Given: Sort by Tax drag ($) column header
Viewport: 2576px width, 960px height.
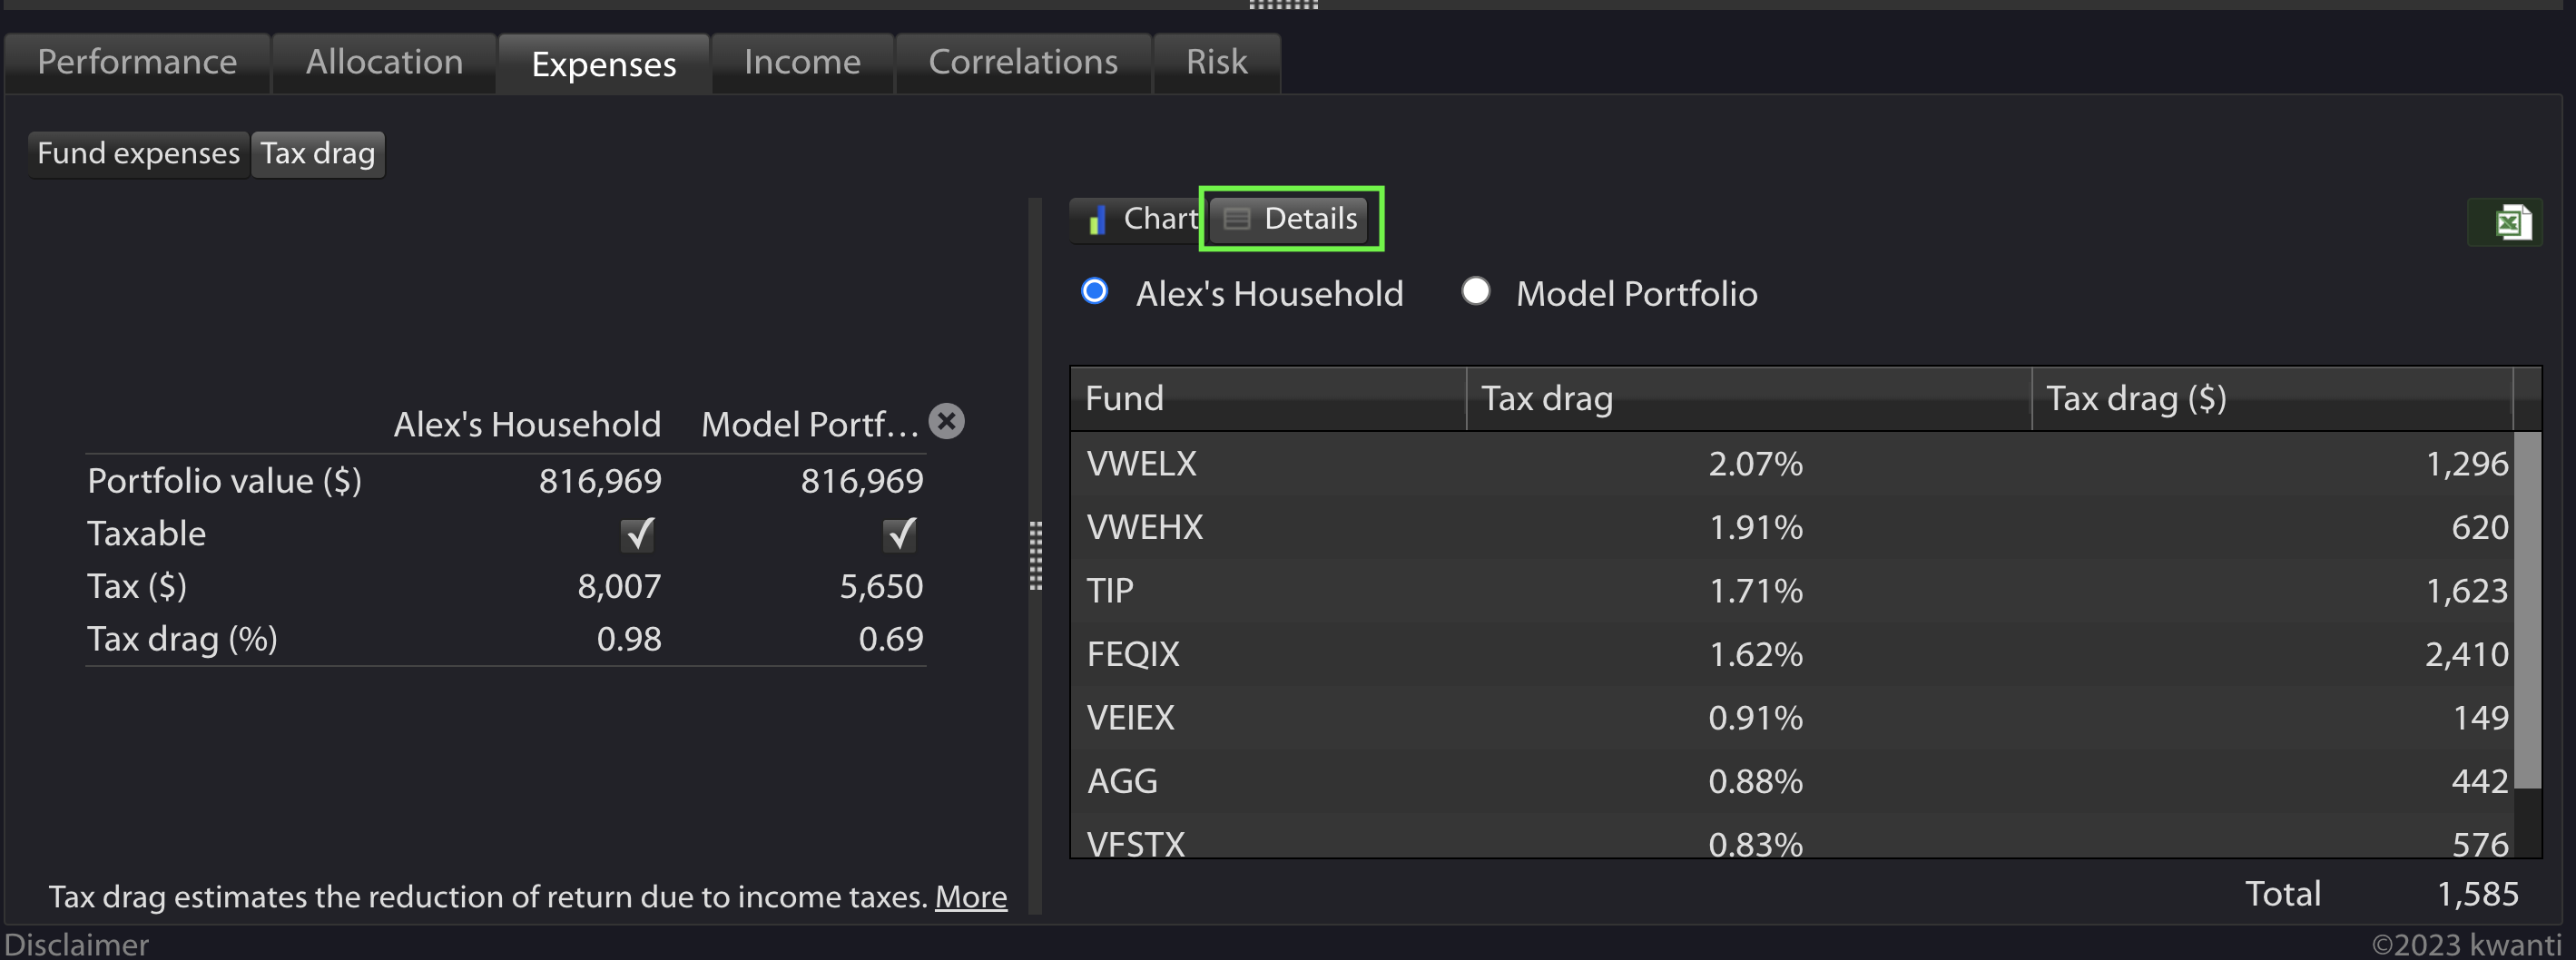Looking at the screenshot, I should point(2272,399).
